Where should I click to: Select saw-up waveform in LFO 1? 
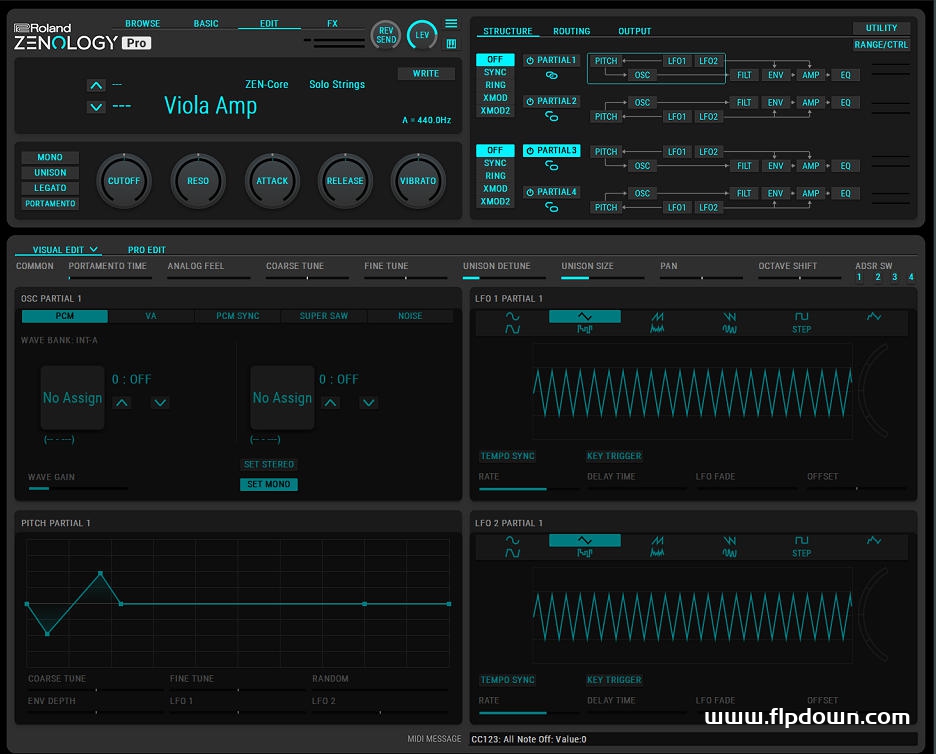657,316
